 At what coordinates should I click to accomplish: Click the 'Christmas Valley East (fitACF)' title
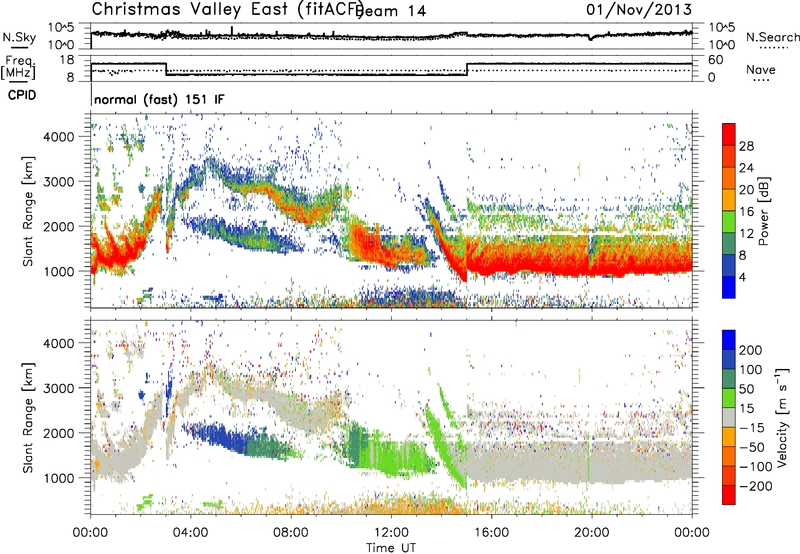coord(228,9)
